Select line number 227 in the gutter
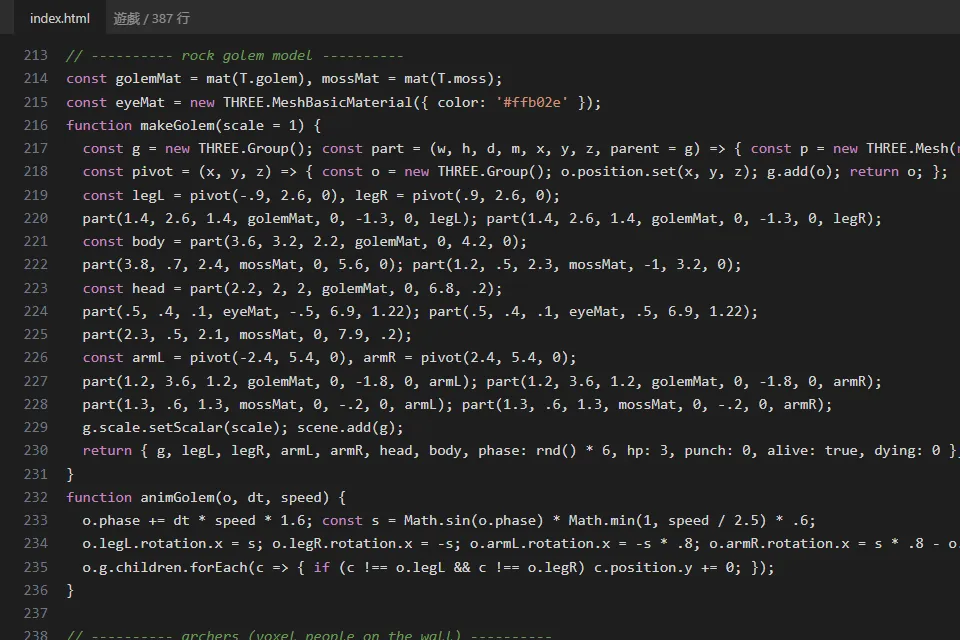 coord(36,381)
